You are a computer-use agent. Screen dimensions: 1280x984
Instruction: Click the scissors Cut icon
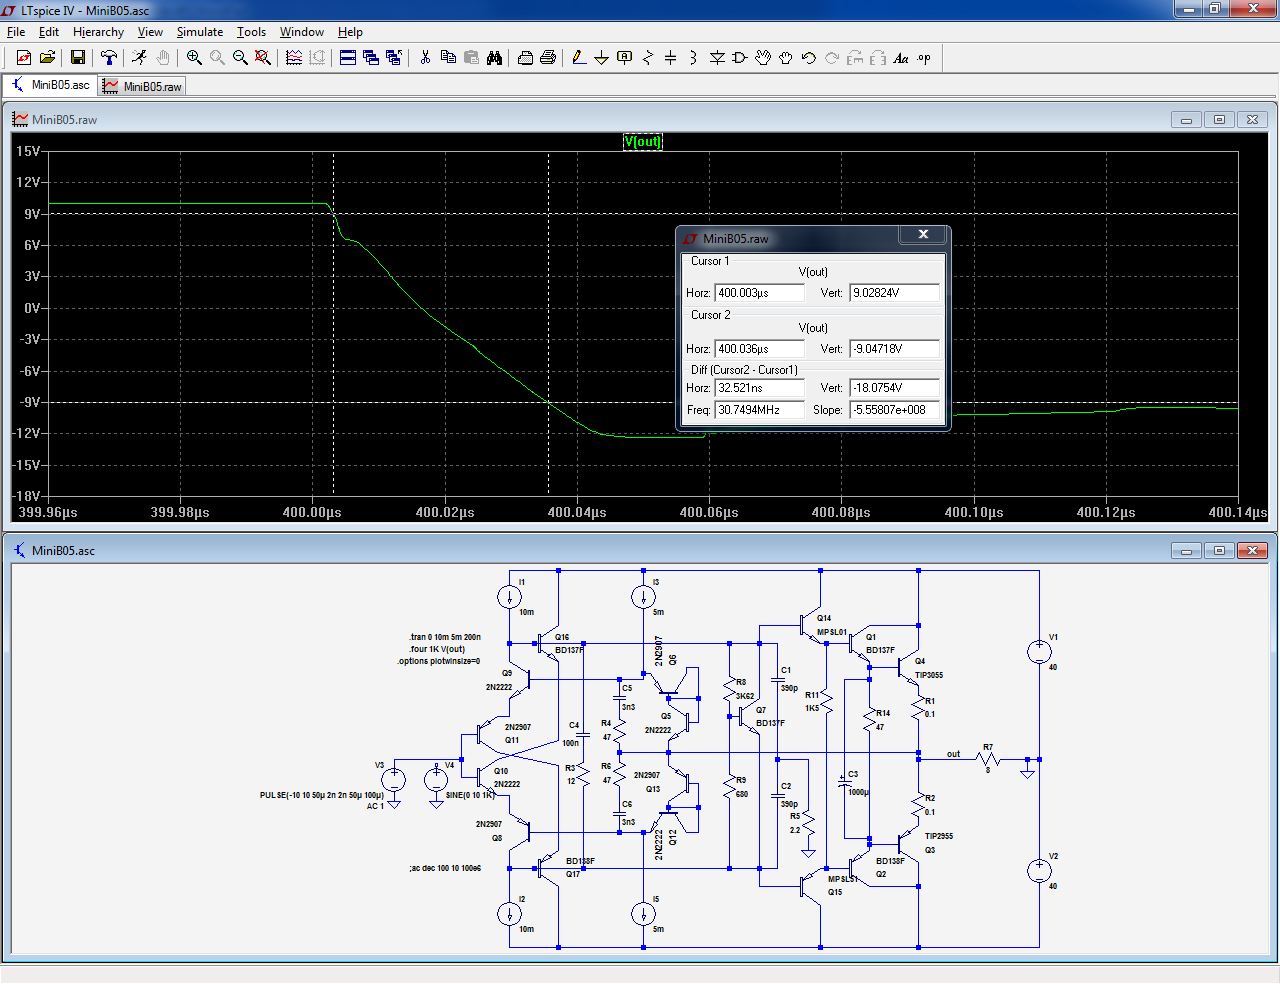point(425,58)
